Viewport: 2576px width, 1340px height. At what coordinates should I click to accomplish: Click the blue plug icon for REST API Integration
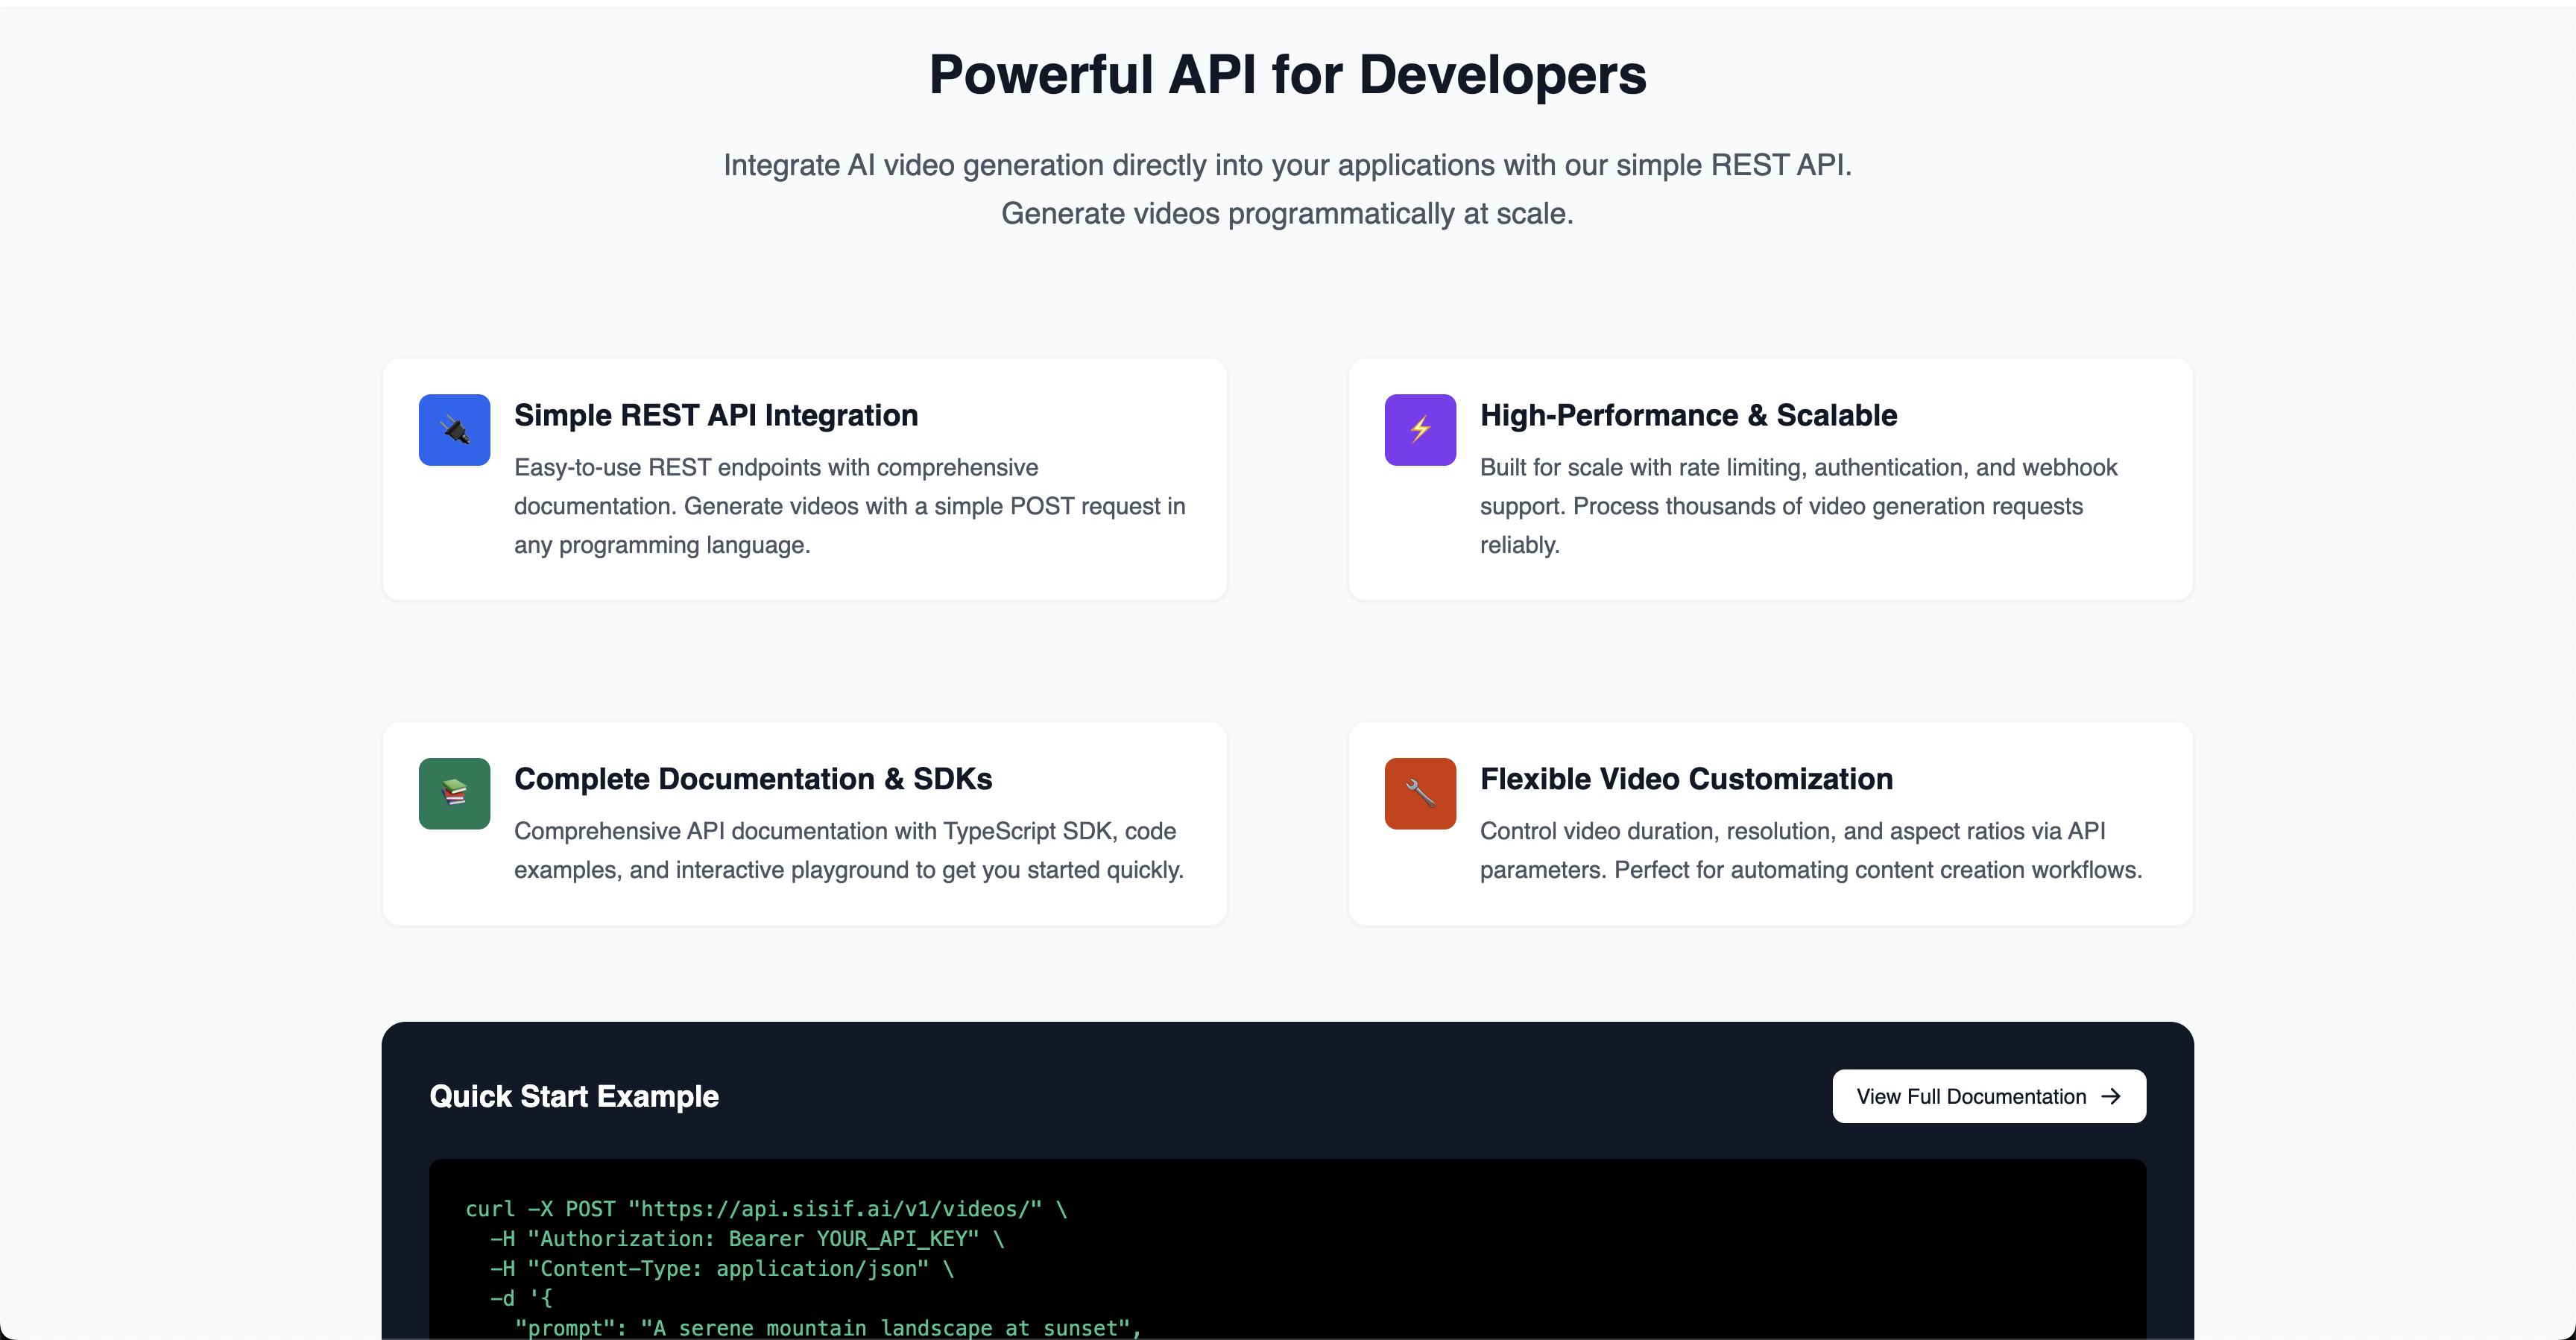point(454,430)
